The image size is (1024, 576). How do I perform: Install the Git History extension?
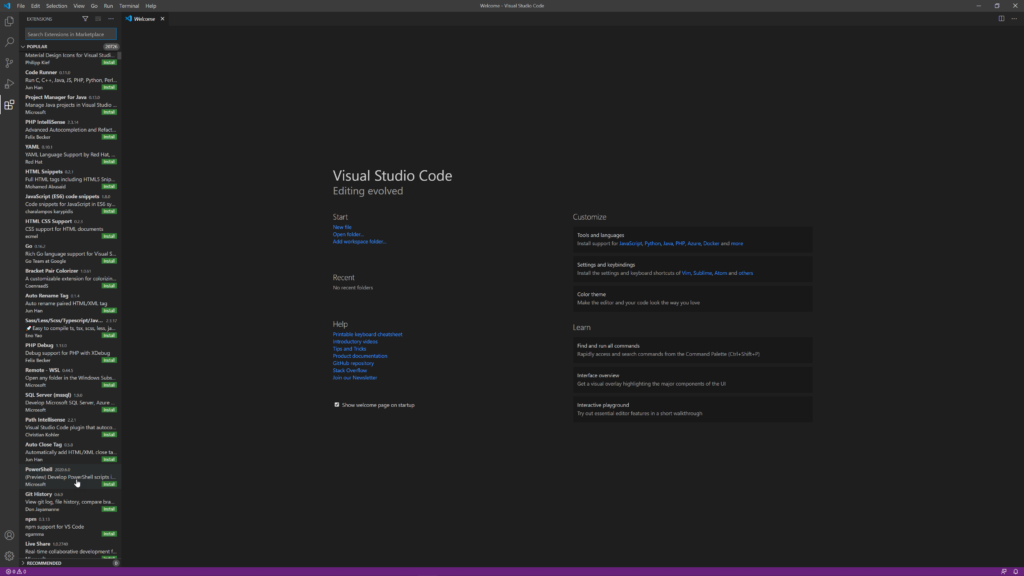[x=109, y=509]
